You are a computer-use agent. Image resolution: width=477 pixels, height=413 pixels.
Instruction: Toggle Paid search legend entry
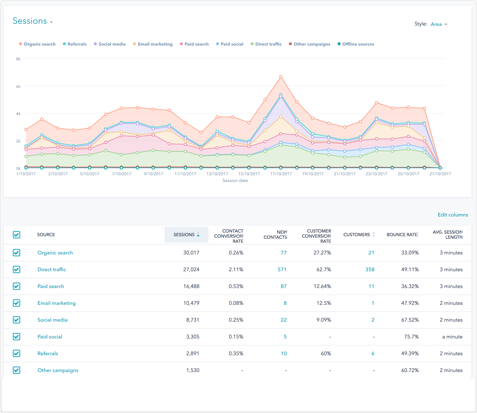194,44
